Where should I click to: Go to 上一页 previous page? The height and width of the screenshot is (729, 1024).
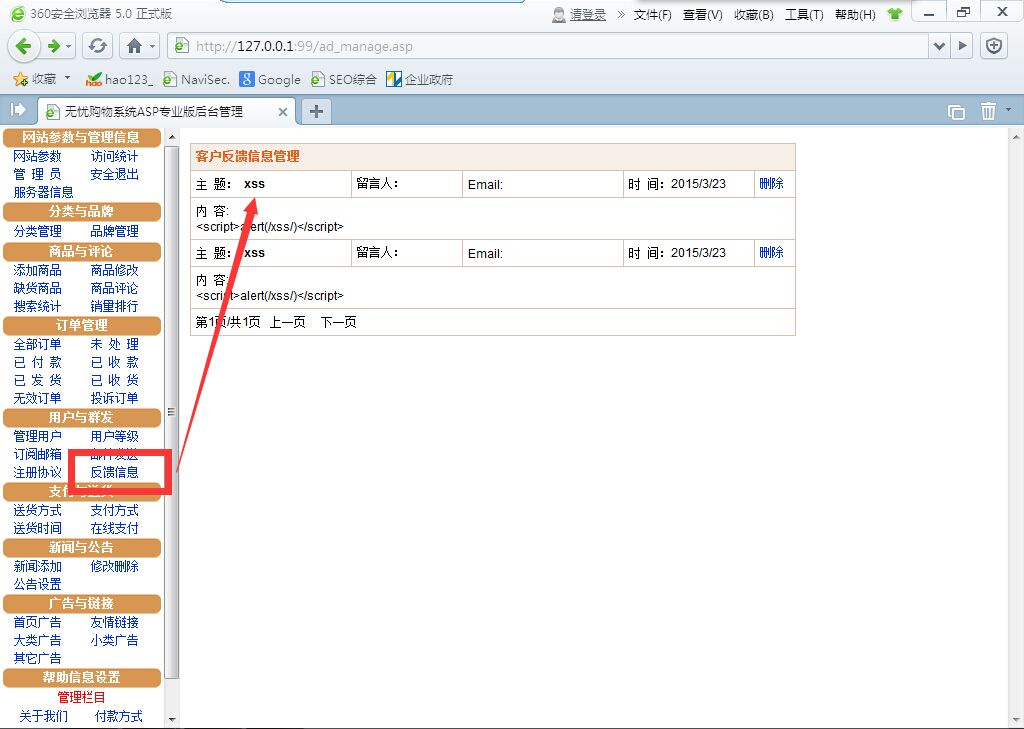pos(287,322)
